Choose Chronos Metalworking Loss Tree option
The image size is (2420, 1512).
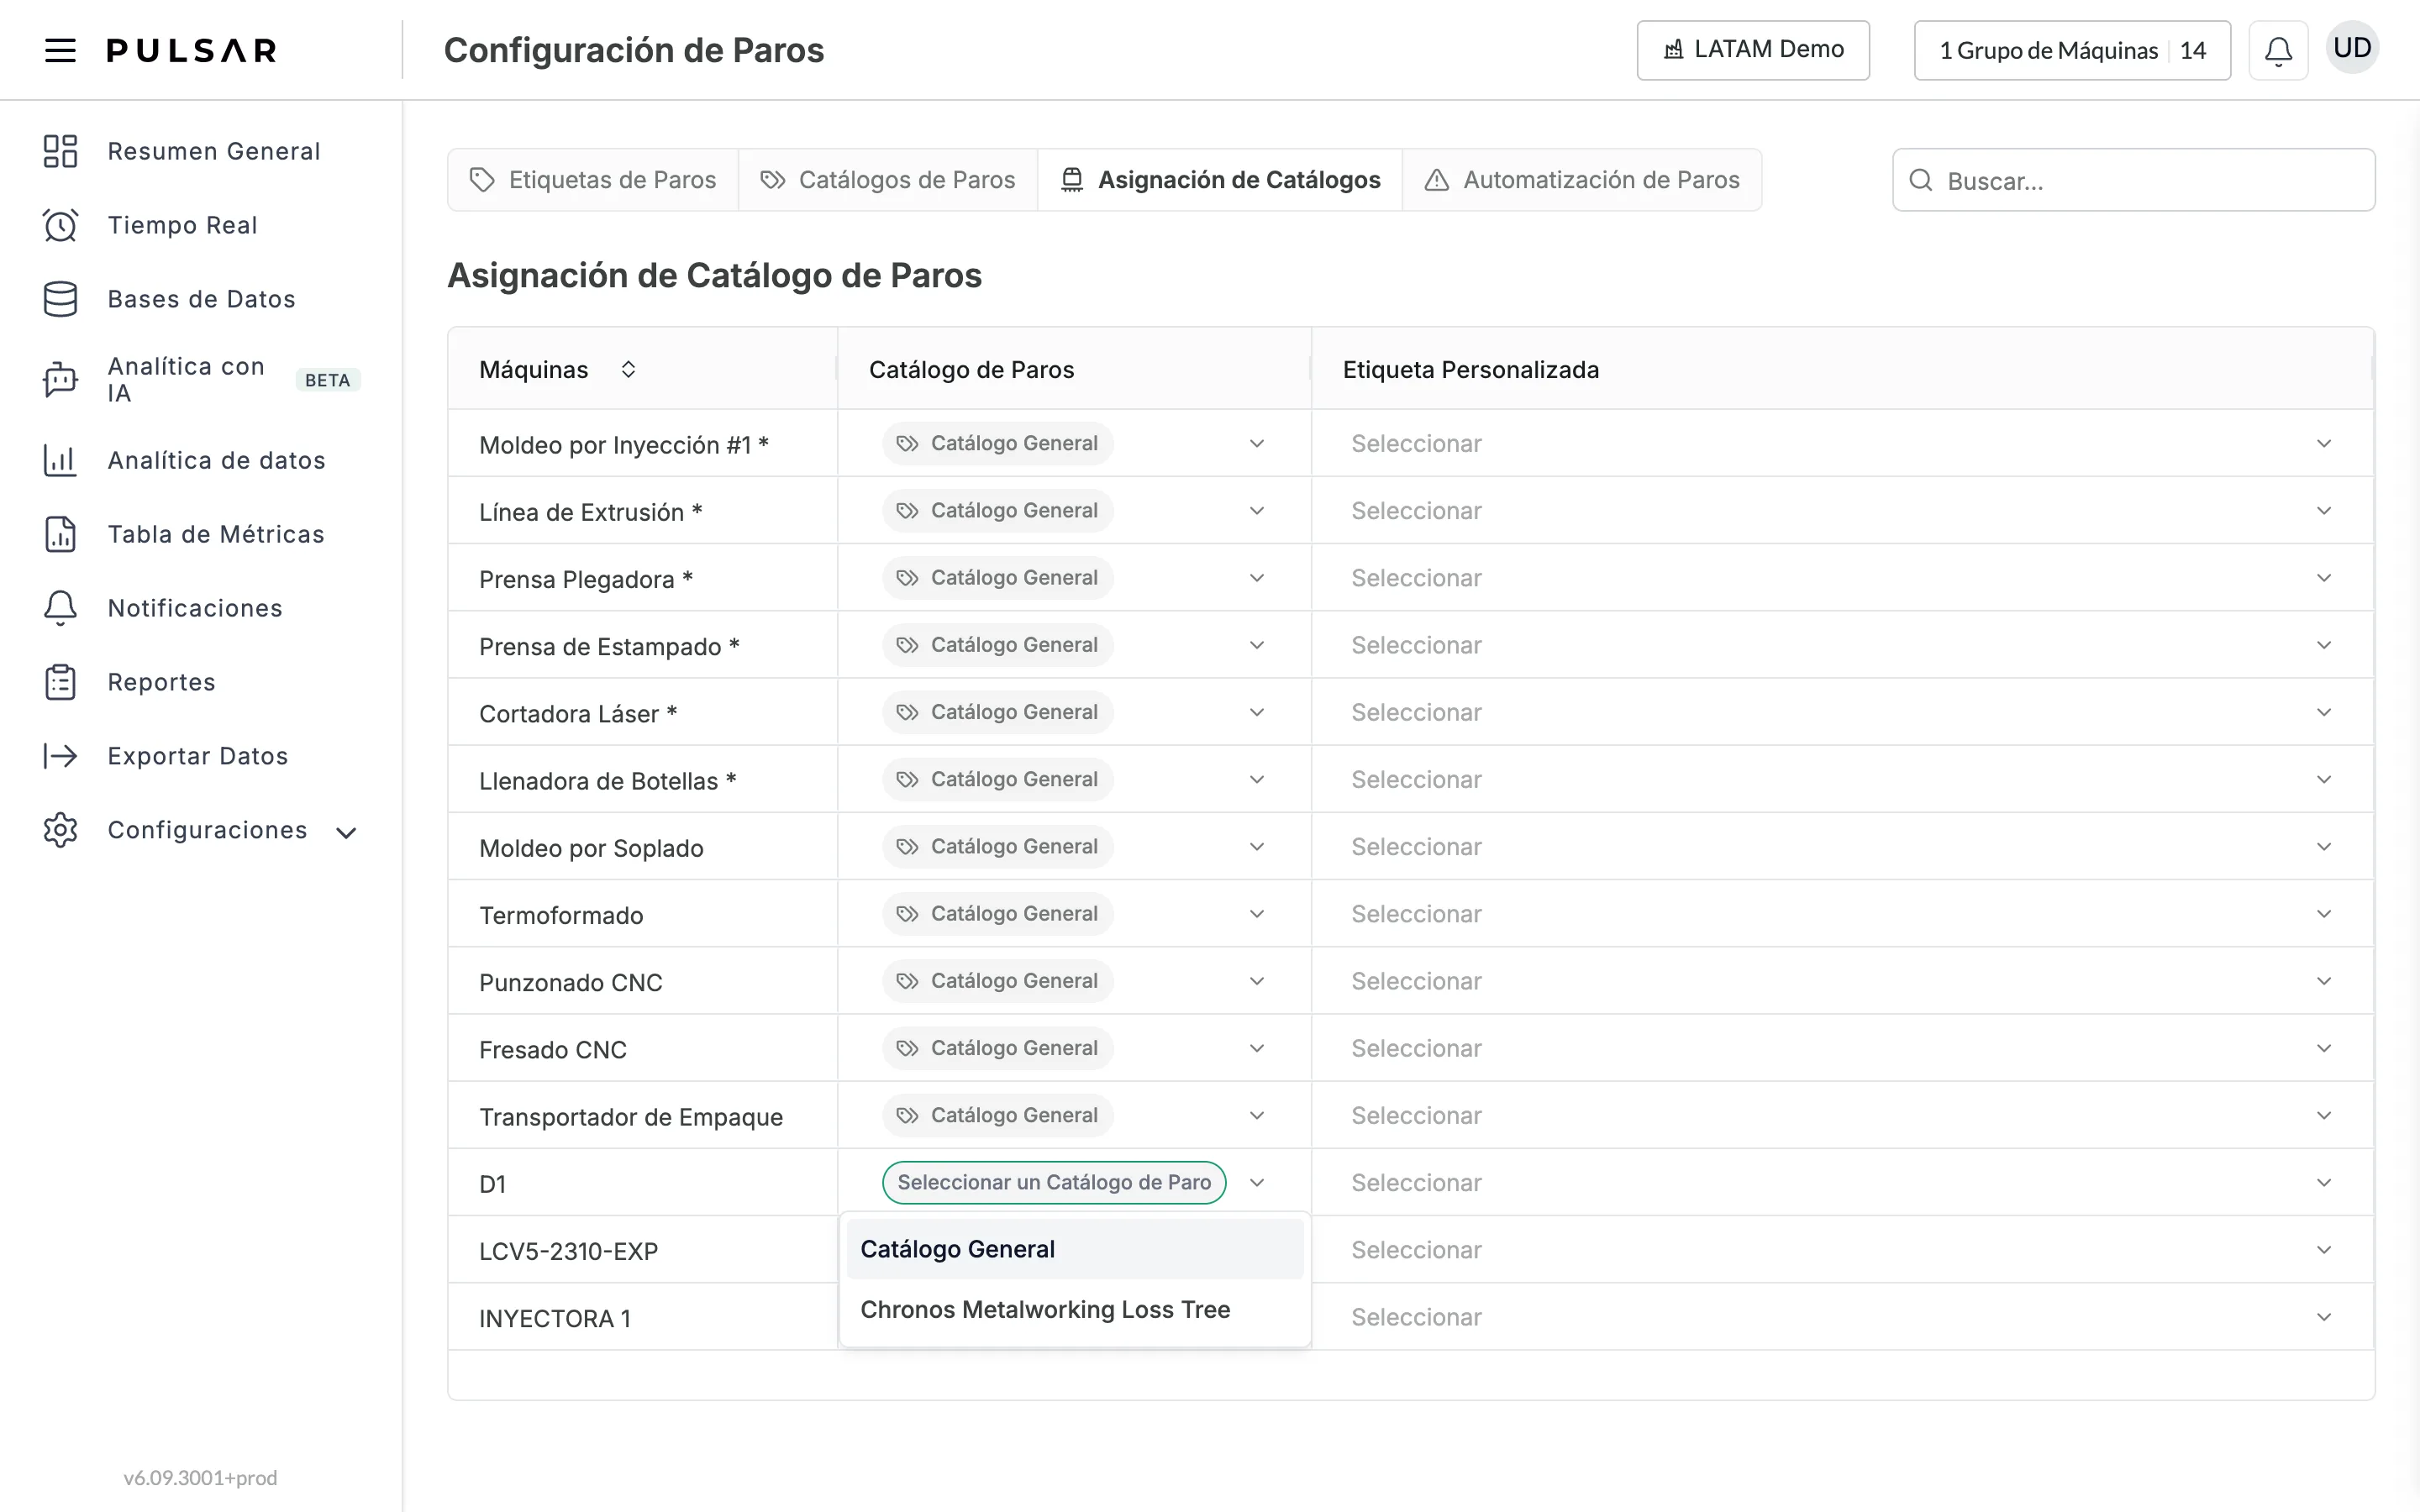click(x=1075, y=1310)
